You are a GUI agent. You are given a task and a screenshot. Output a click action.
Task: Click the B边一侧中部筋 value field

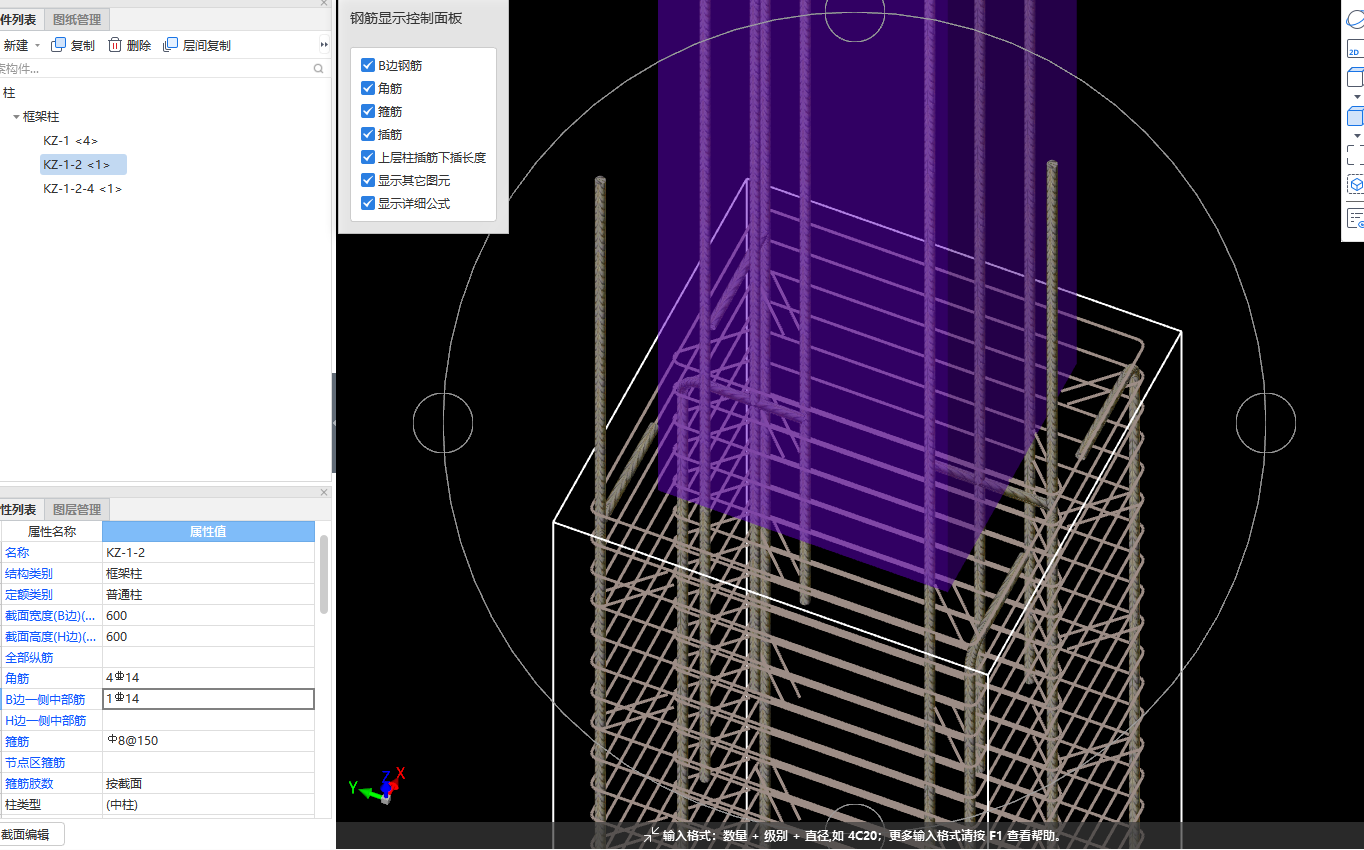coord(209,699)
